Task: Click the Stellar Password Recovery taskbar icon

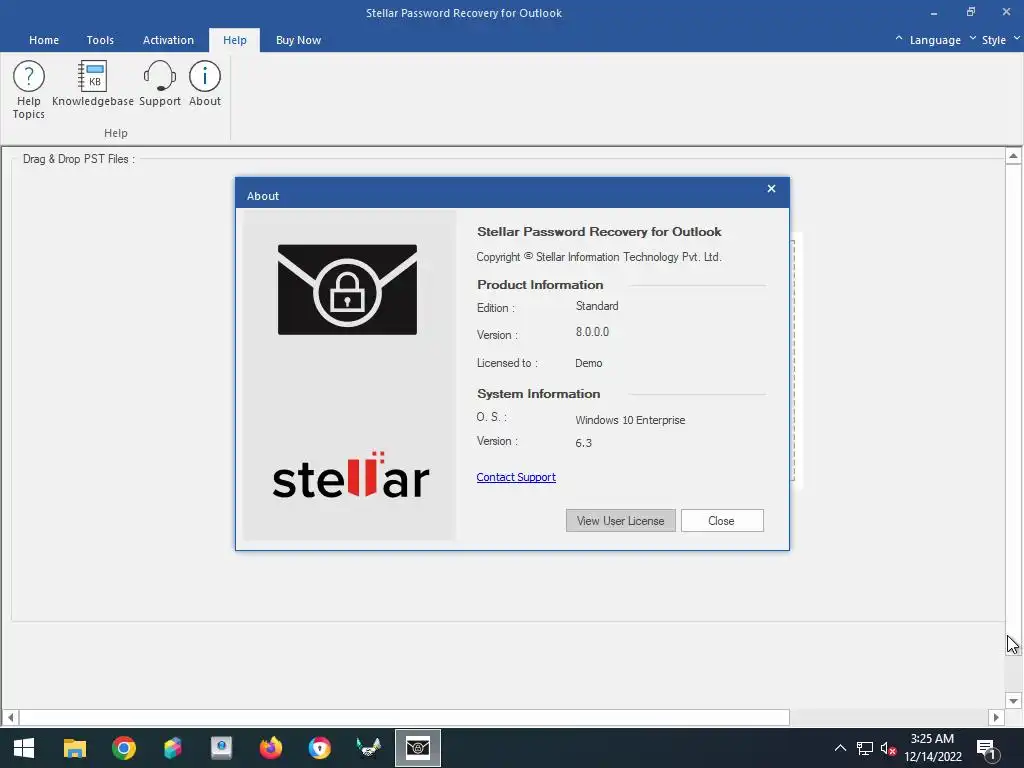Action: click(418, 748)
